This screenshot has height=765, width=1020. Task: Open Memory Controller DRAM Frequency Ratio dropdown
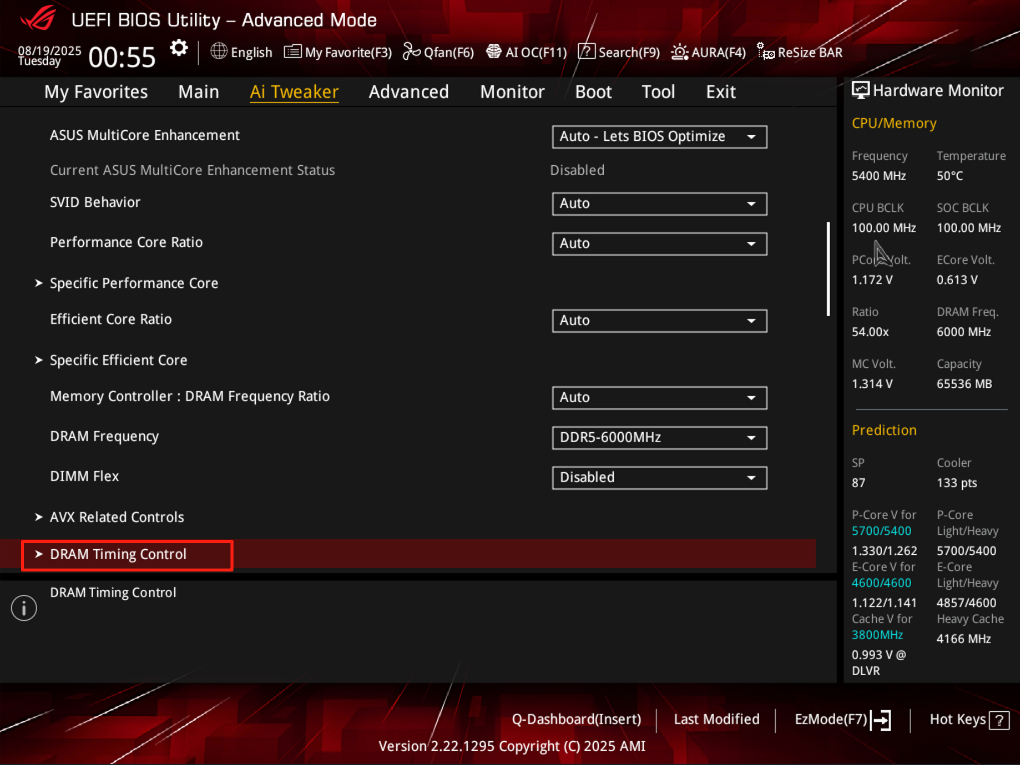(660, 397)
